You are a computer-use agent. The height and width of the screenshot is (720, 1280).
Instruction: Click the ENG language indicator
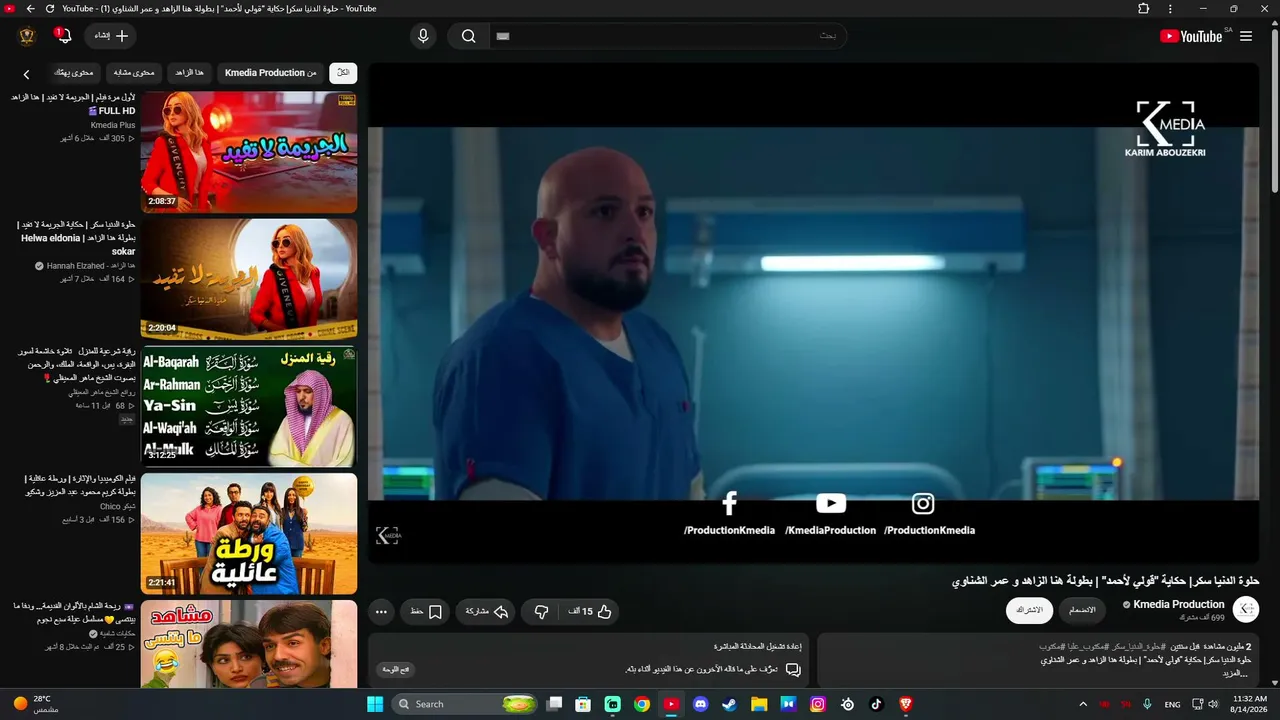coord(1172,704)
